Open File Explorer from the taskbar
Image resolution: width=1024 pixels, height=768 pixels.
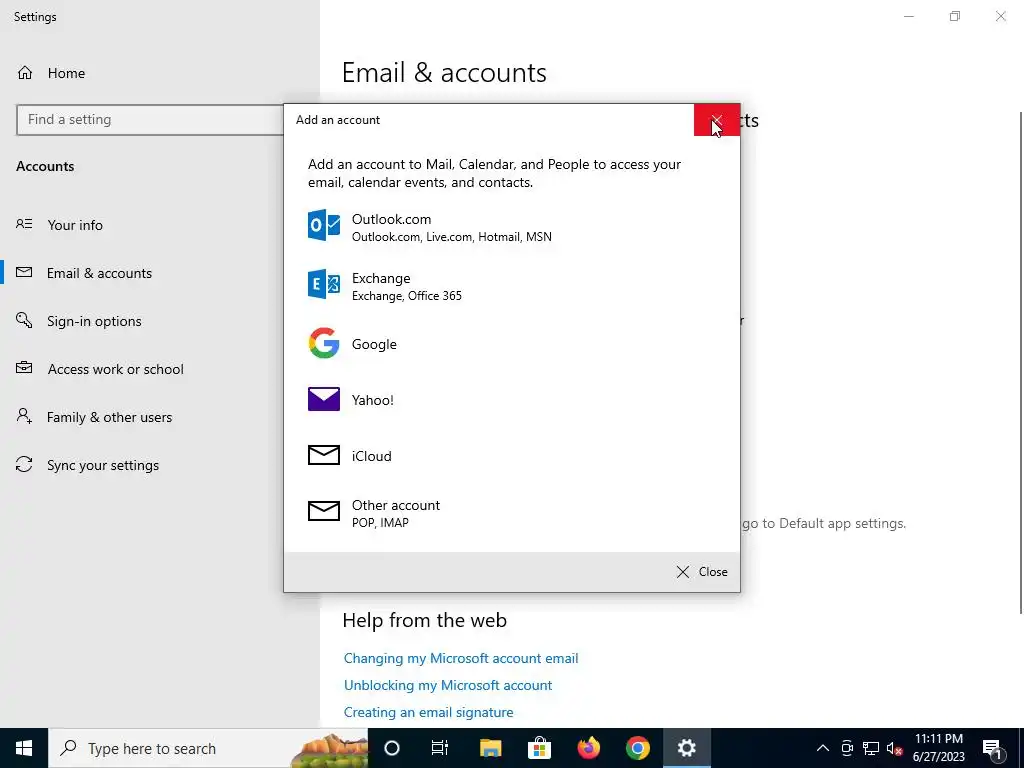point(490,748)
